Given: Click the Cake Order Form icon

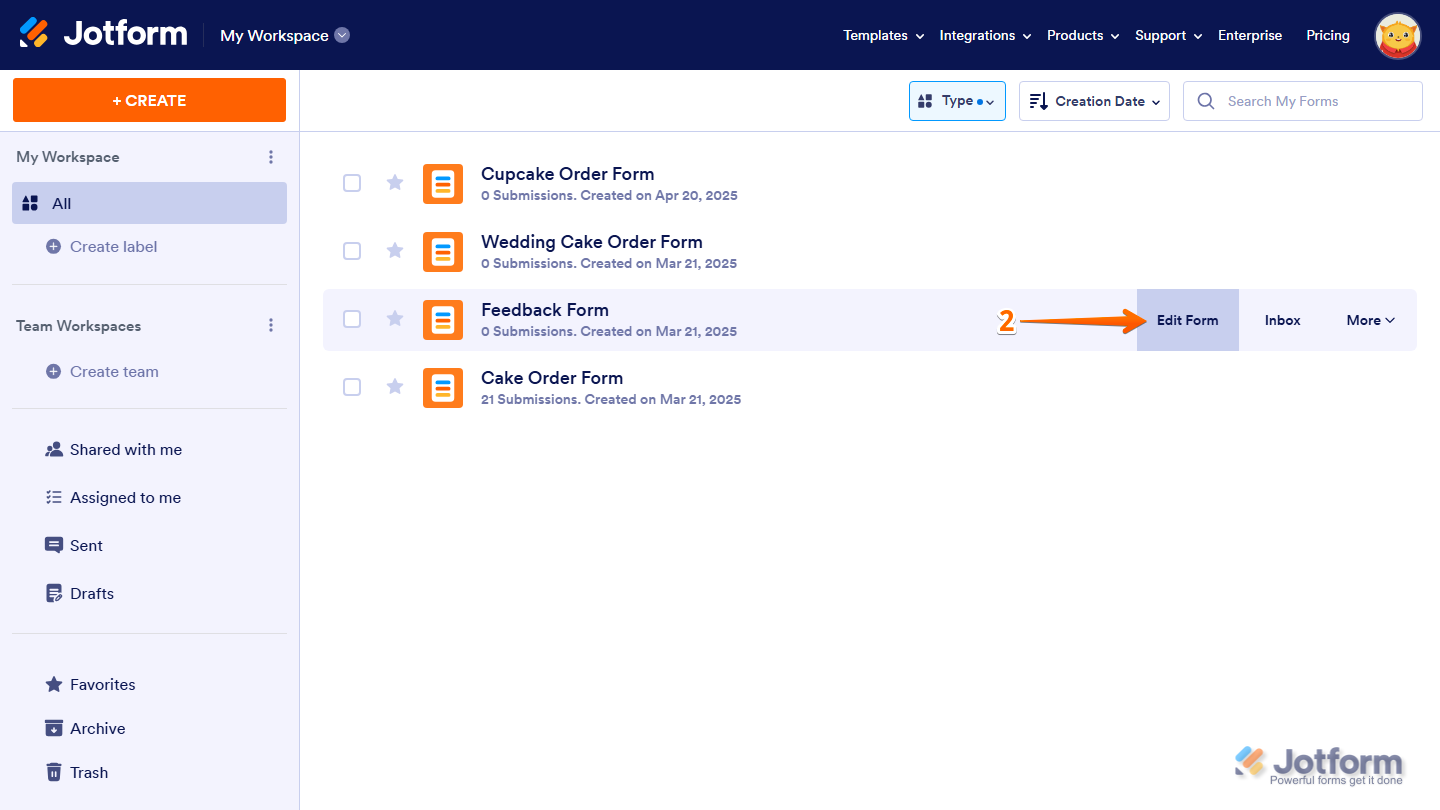Looking at the screenshot, I should (443, 388).
